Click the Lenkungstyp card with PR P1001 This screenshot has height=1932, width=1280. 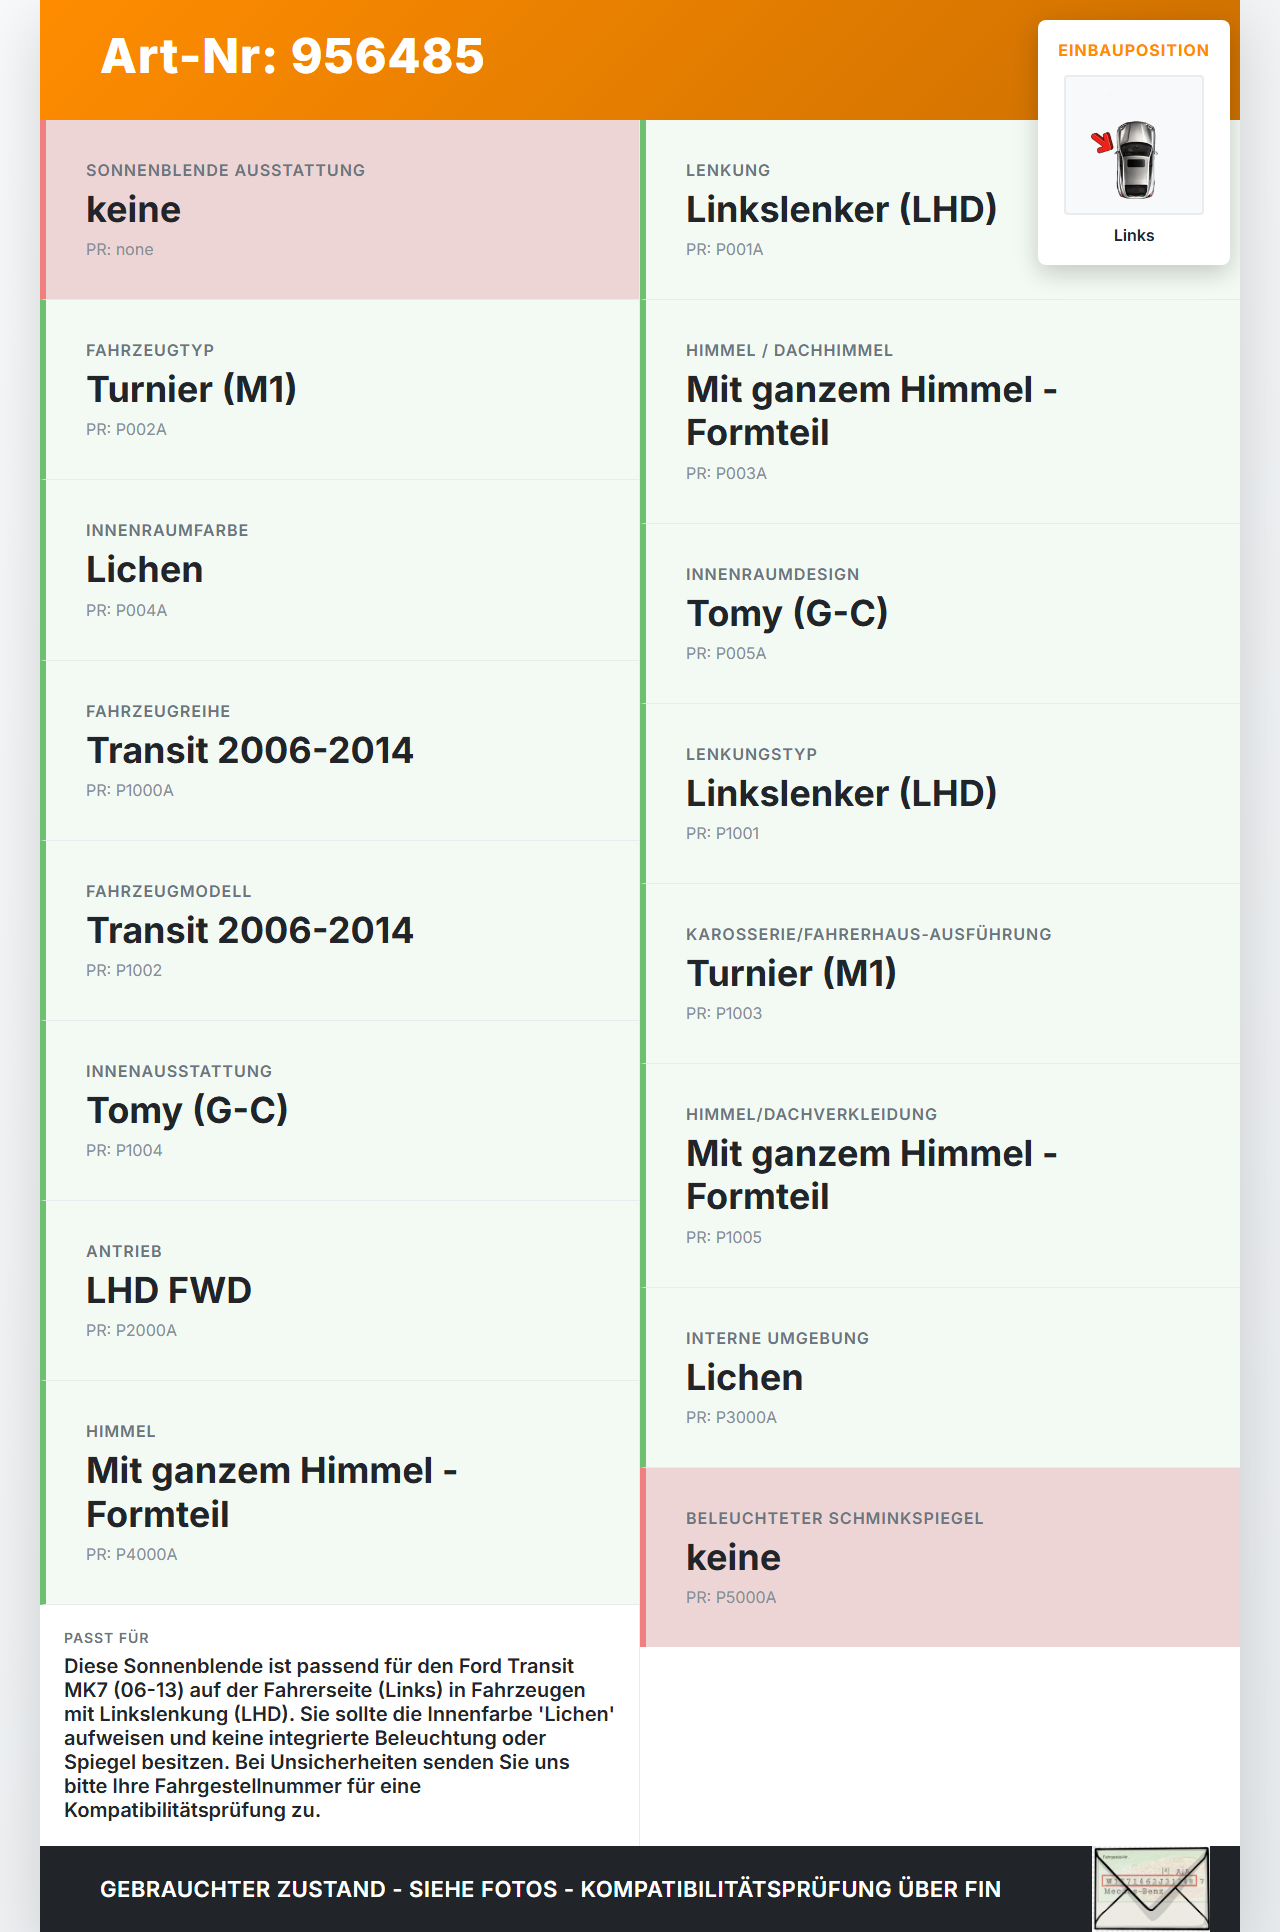point(940,794)
